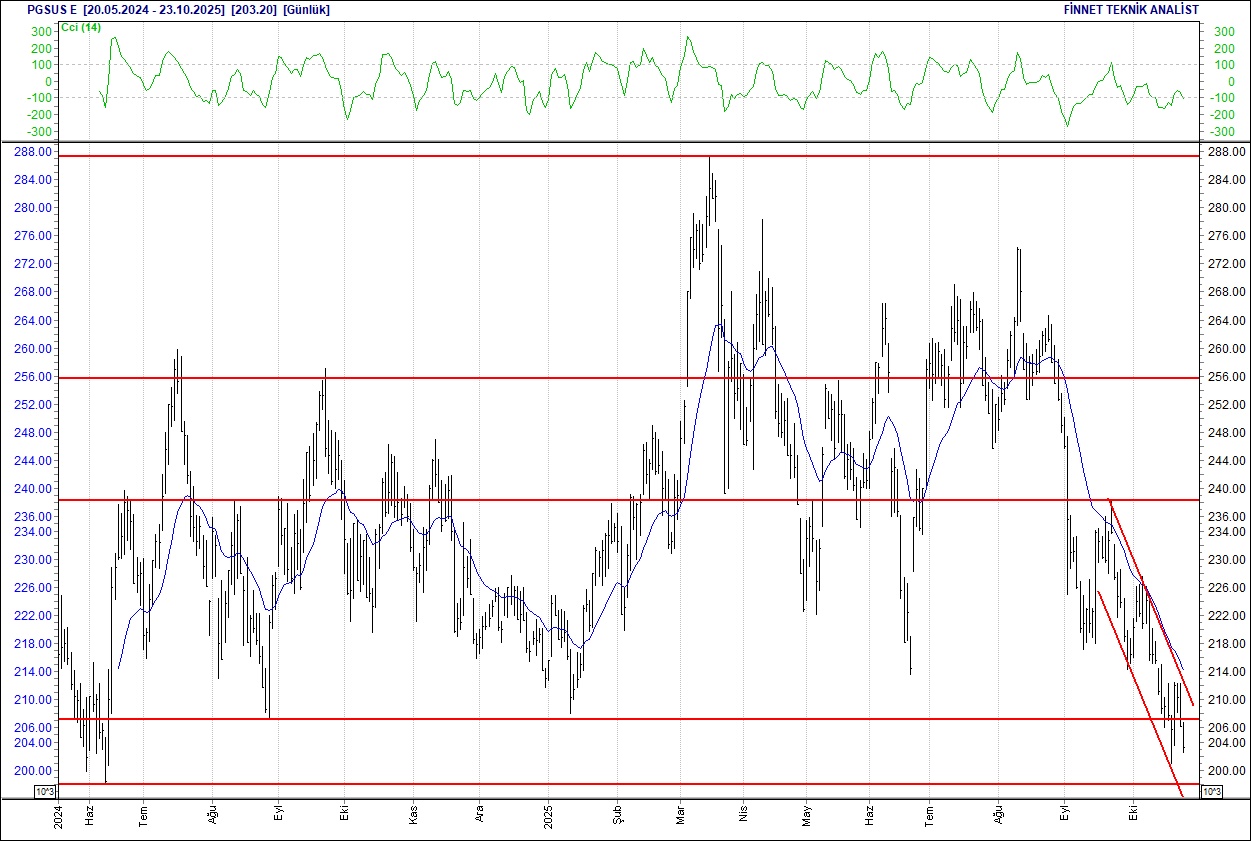The image size is (1251, 841).
Task: Click the Şub month marker on time axis
Action: click(x=617, y=817)
